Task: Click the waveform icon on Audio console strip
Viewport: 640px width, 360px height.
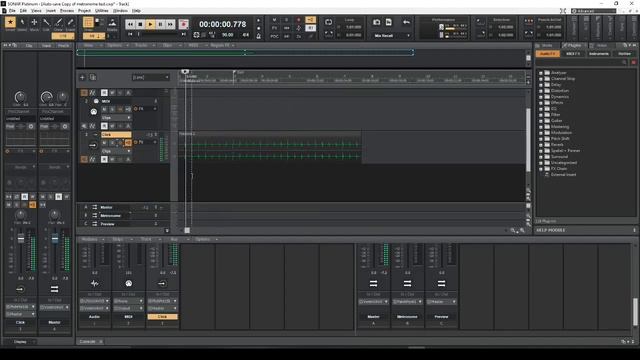Action: [95, 283]
